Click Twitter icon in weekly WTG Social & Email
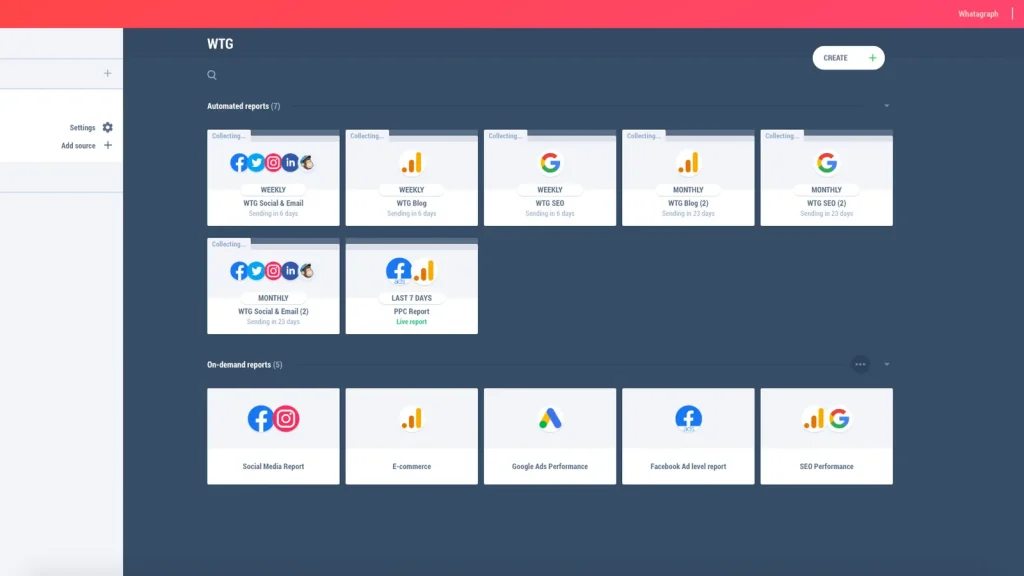Image resolution: width=1024 pixels, height=576 pixels. [256, 163]
